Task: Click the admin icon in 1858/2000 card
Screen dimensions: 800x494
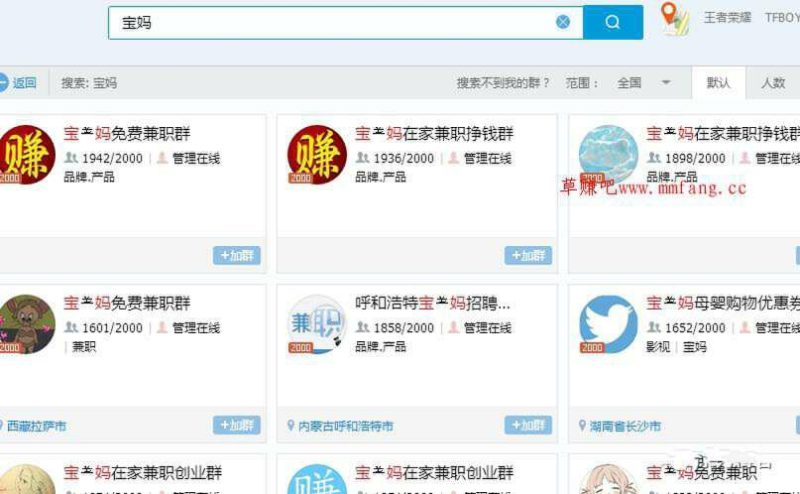Action: click(x=454, y=327)
